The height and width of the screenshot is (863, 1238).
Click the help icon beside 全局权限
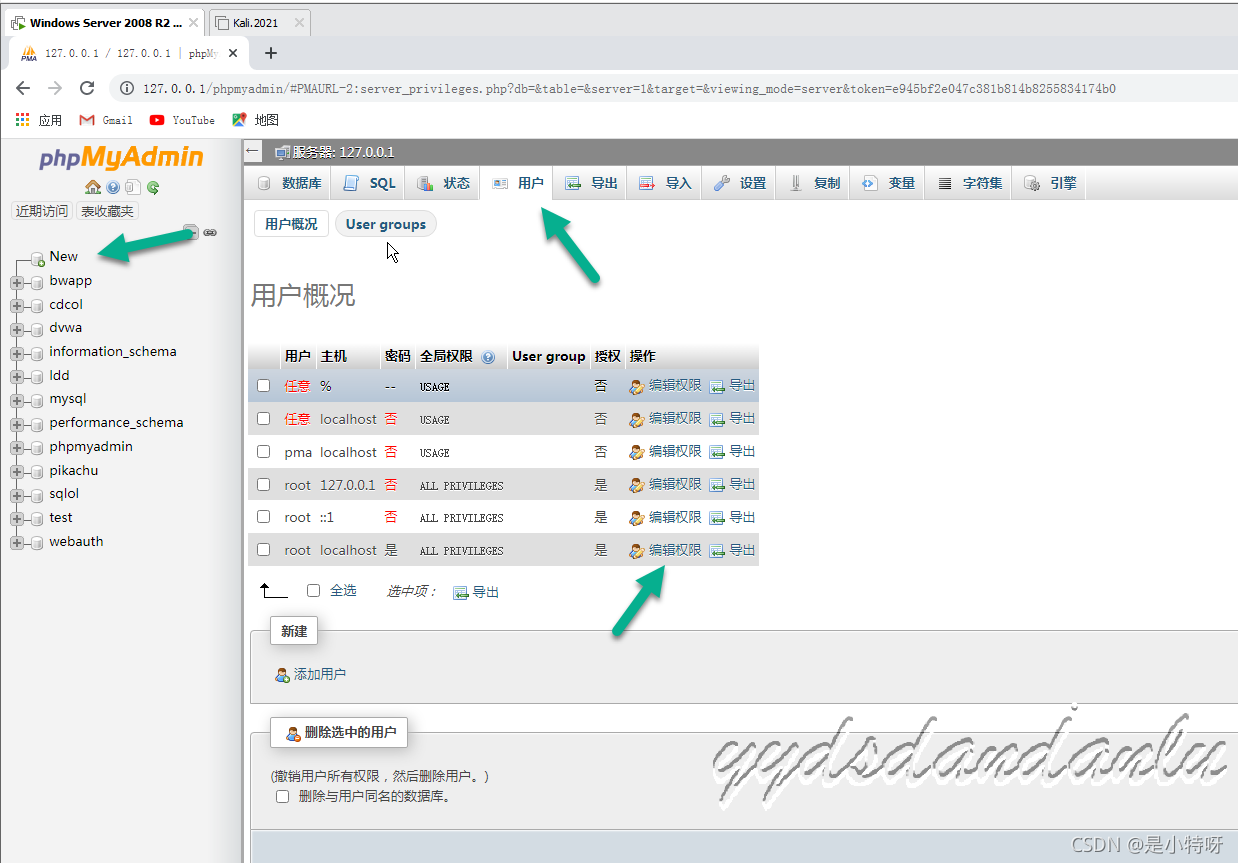(488, 357)
